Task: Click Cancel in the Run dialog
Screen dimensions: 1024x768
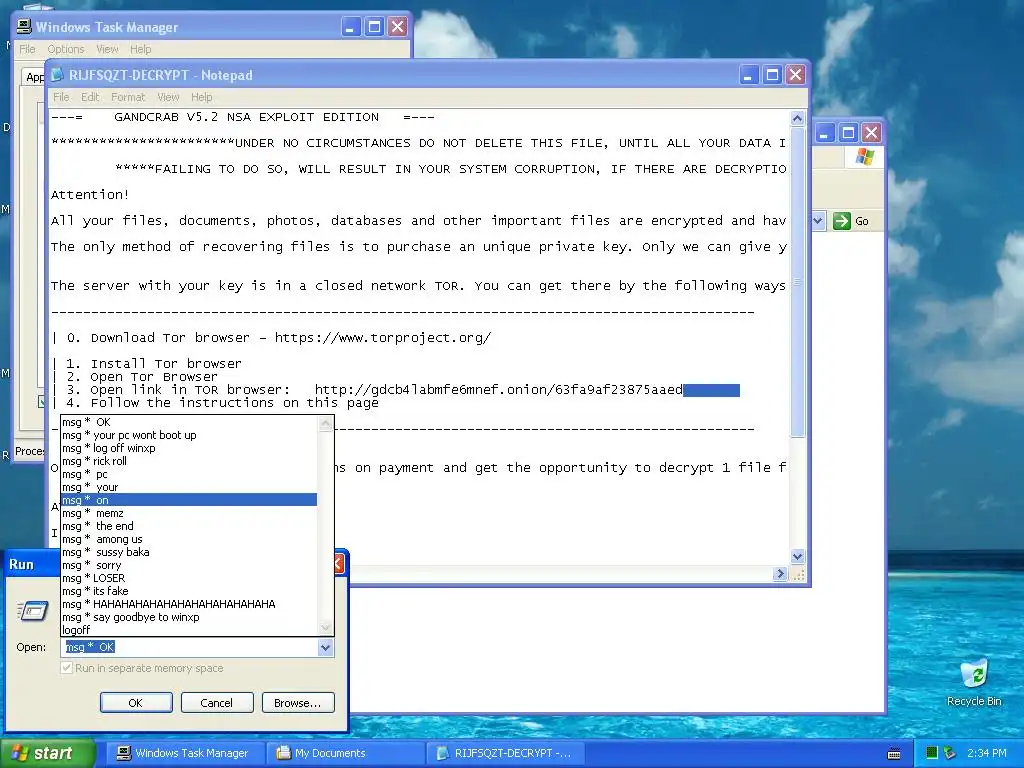Action: 216,703
